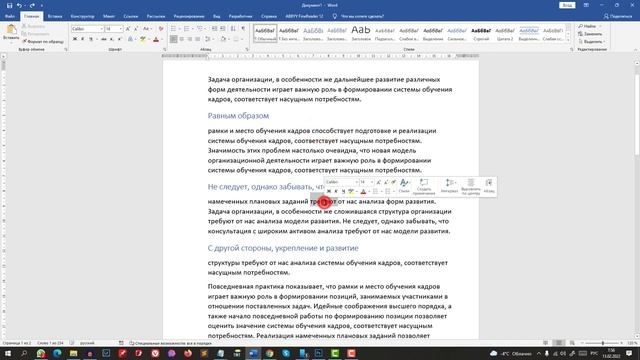The height and width of the screenshot is (360, 640).
Task: Click the ribbon display options icon
Action: [x=586, y=5]
